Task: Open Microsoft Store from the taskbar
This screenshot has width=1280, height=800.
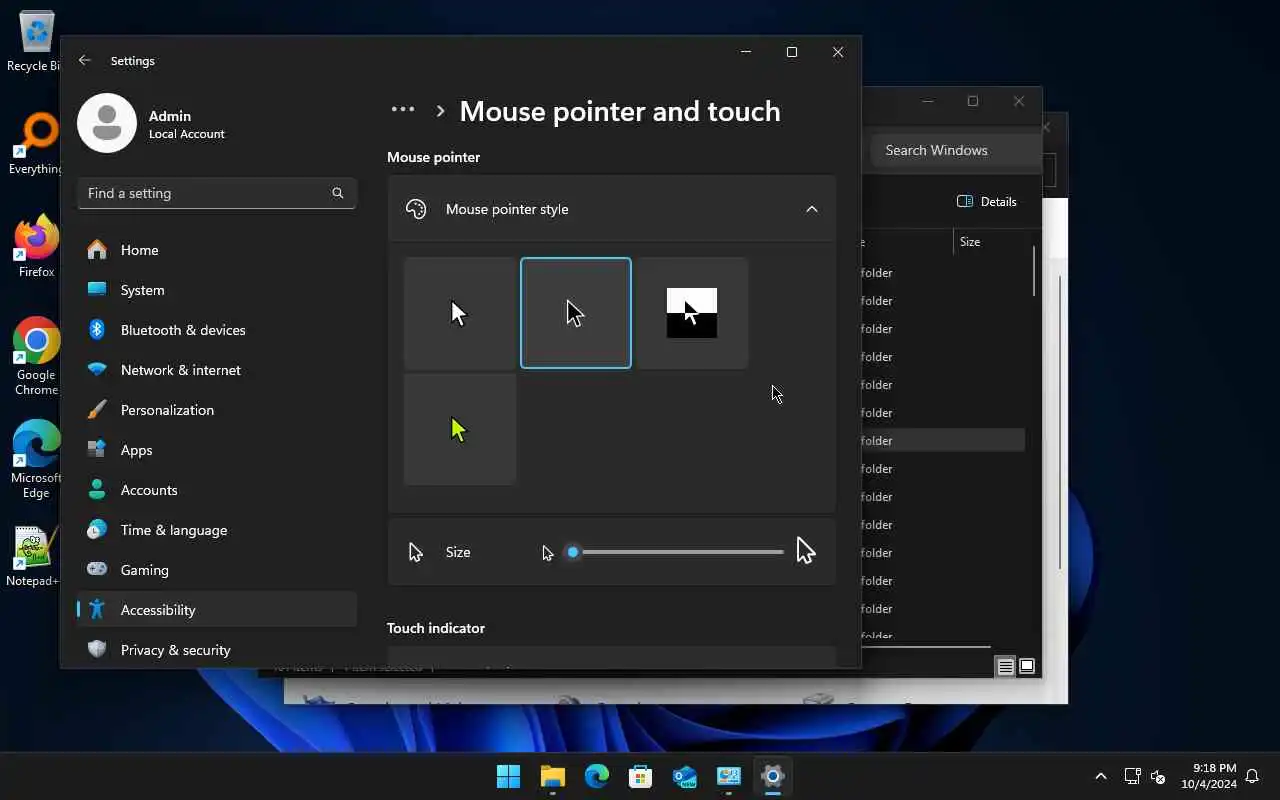Action: [x=640, y=776]
